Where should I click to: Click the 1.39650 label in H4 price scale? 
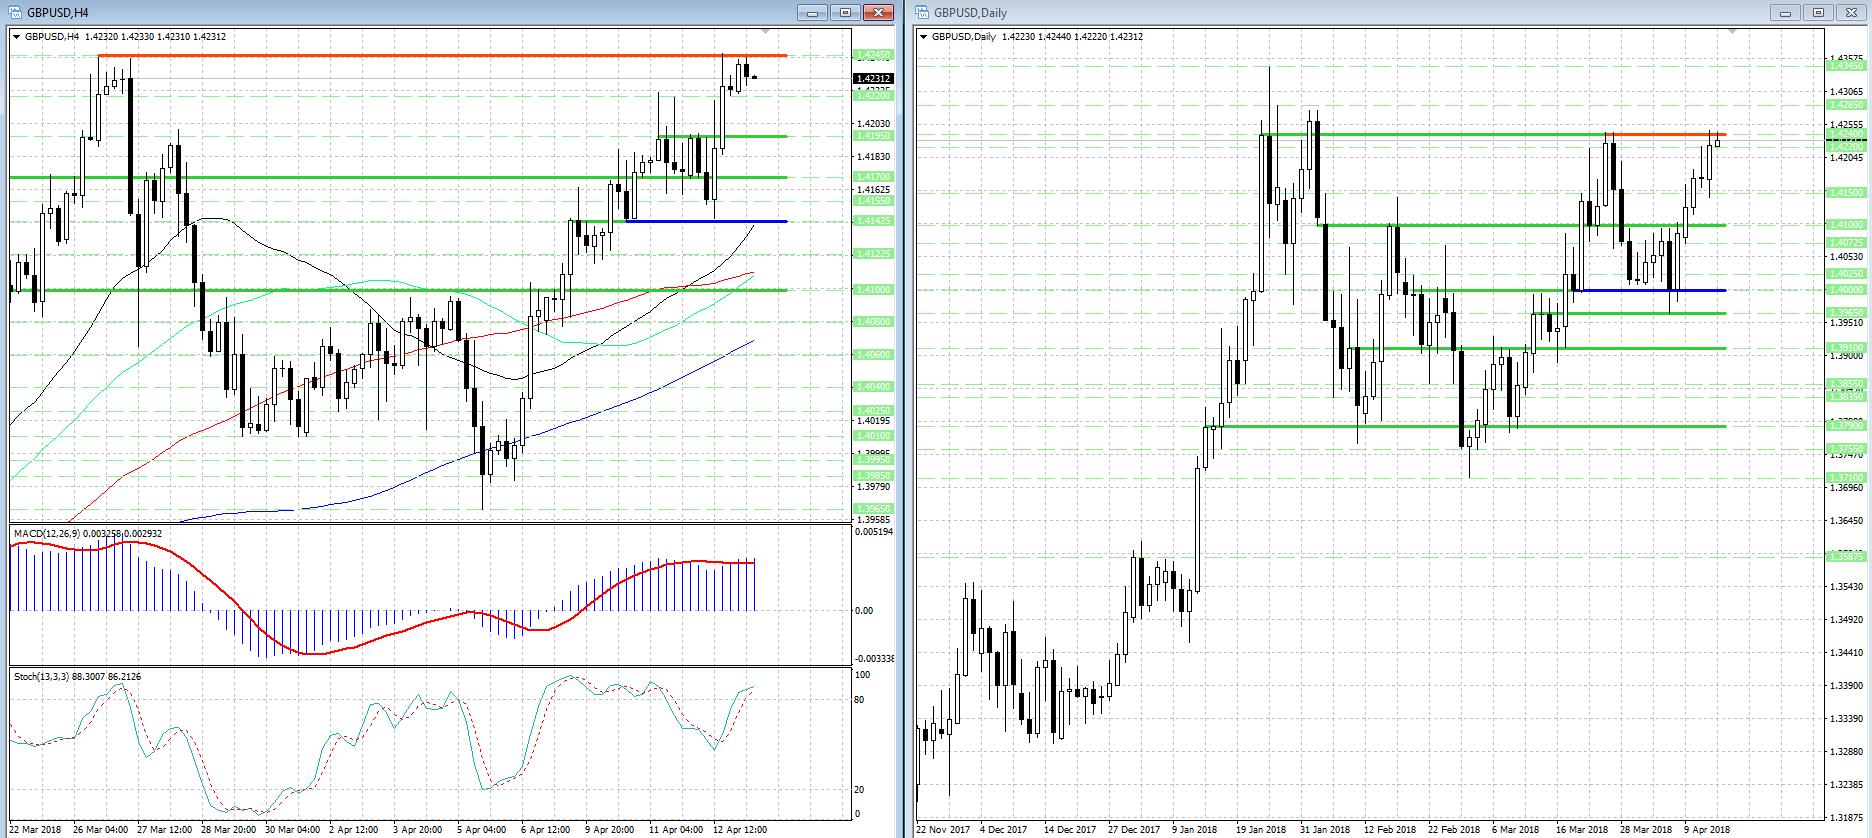coord(873,509)
